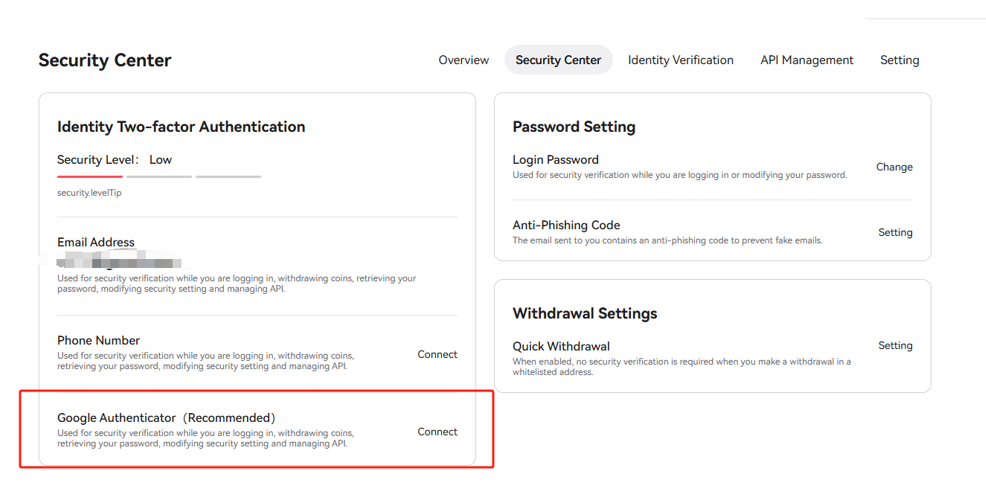The width and height of the screenshot is (986, 493).
Task: Open the Setting tab in the top navigation
Action: pyautogui.click(x=899, y=60)
